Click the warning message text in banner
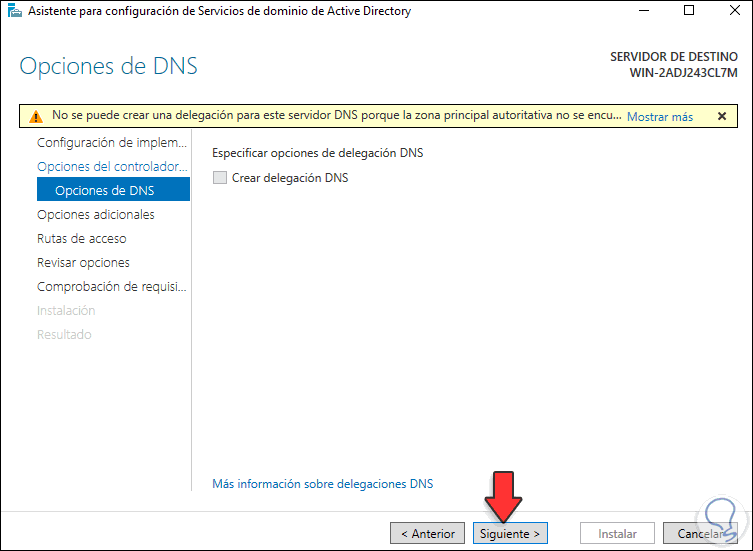 click(x=336, y=115)
